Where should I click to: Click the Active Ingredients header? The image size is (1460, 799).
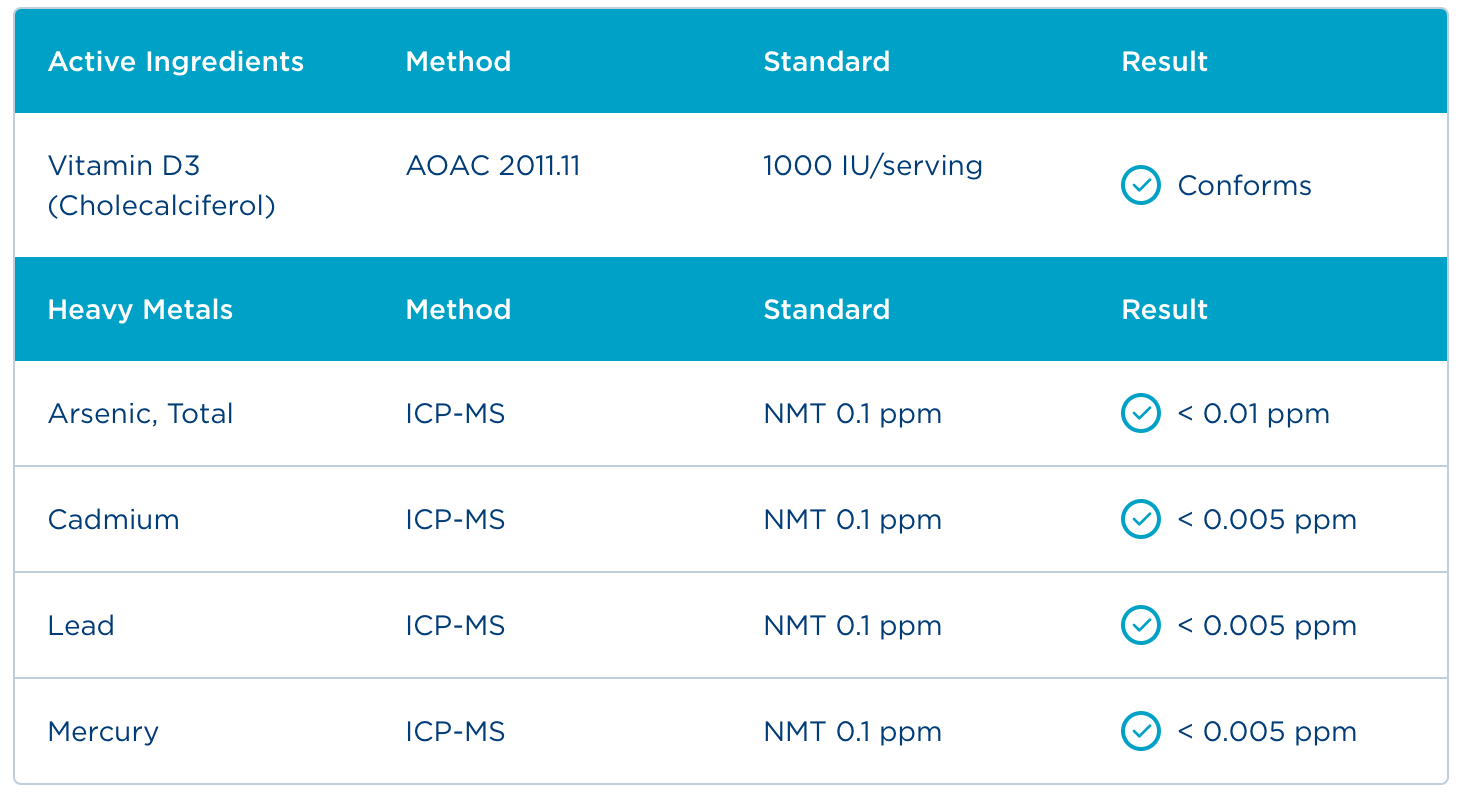pos(176,62)
